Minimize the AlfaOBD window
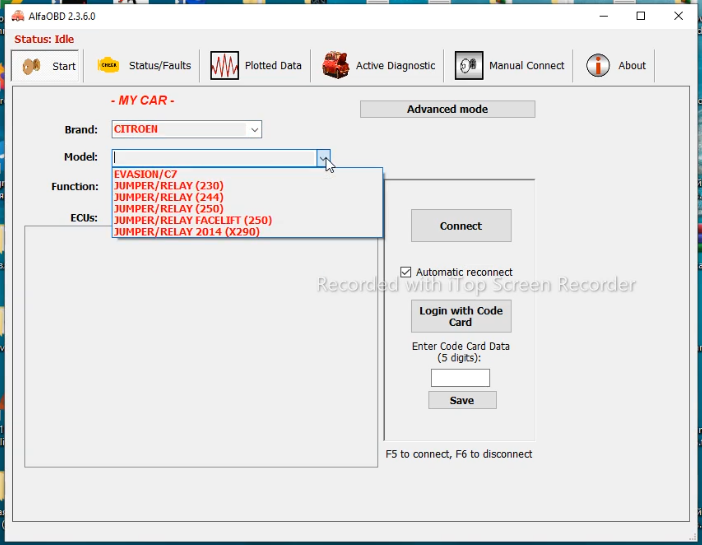The height and width of the screenshot is (545, 702). click(604, 16)
